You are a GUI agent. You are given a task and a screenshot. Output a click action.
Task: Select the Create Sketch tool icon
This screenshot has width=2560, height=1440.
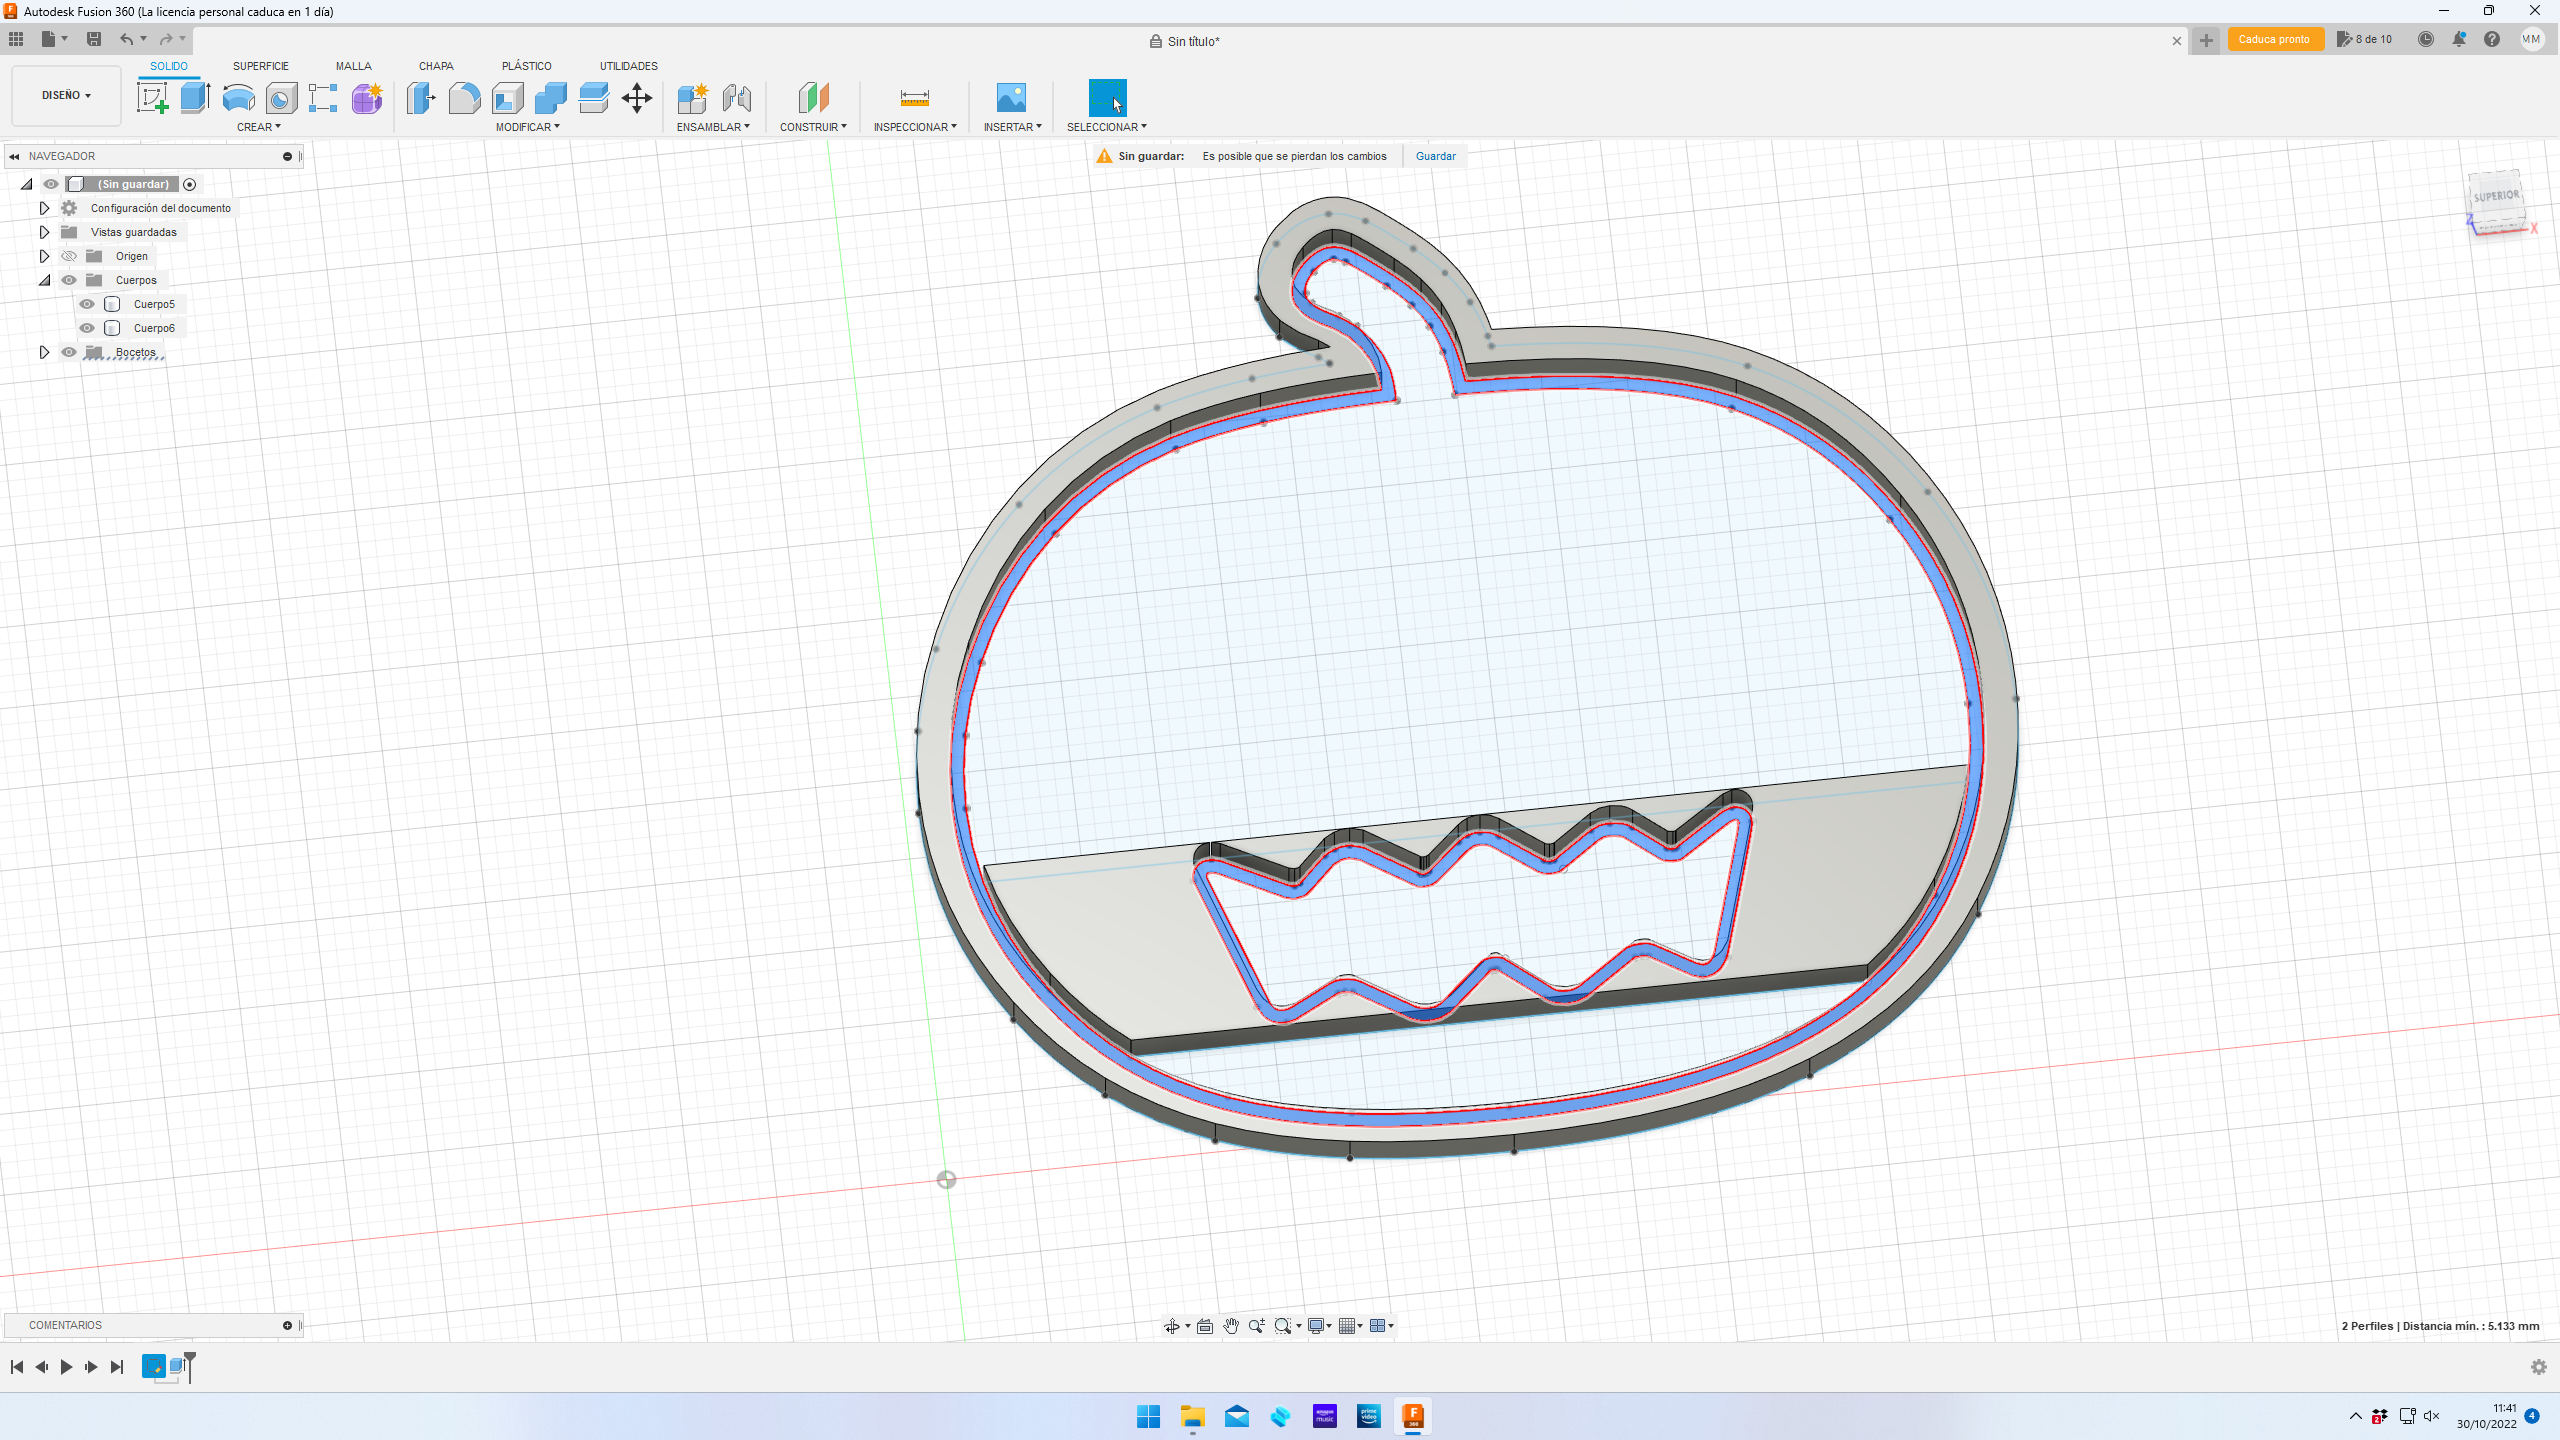[152, 98]
